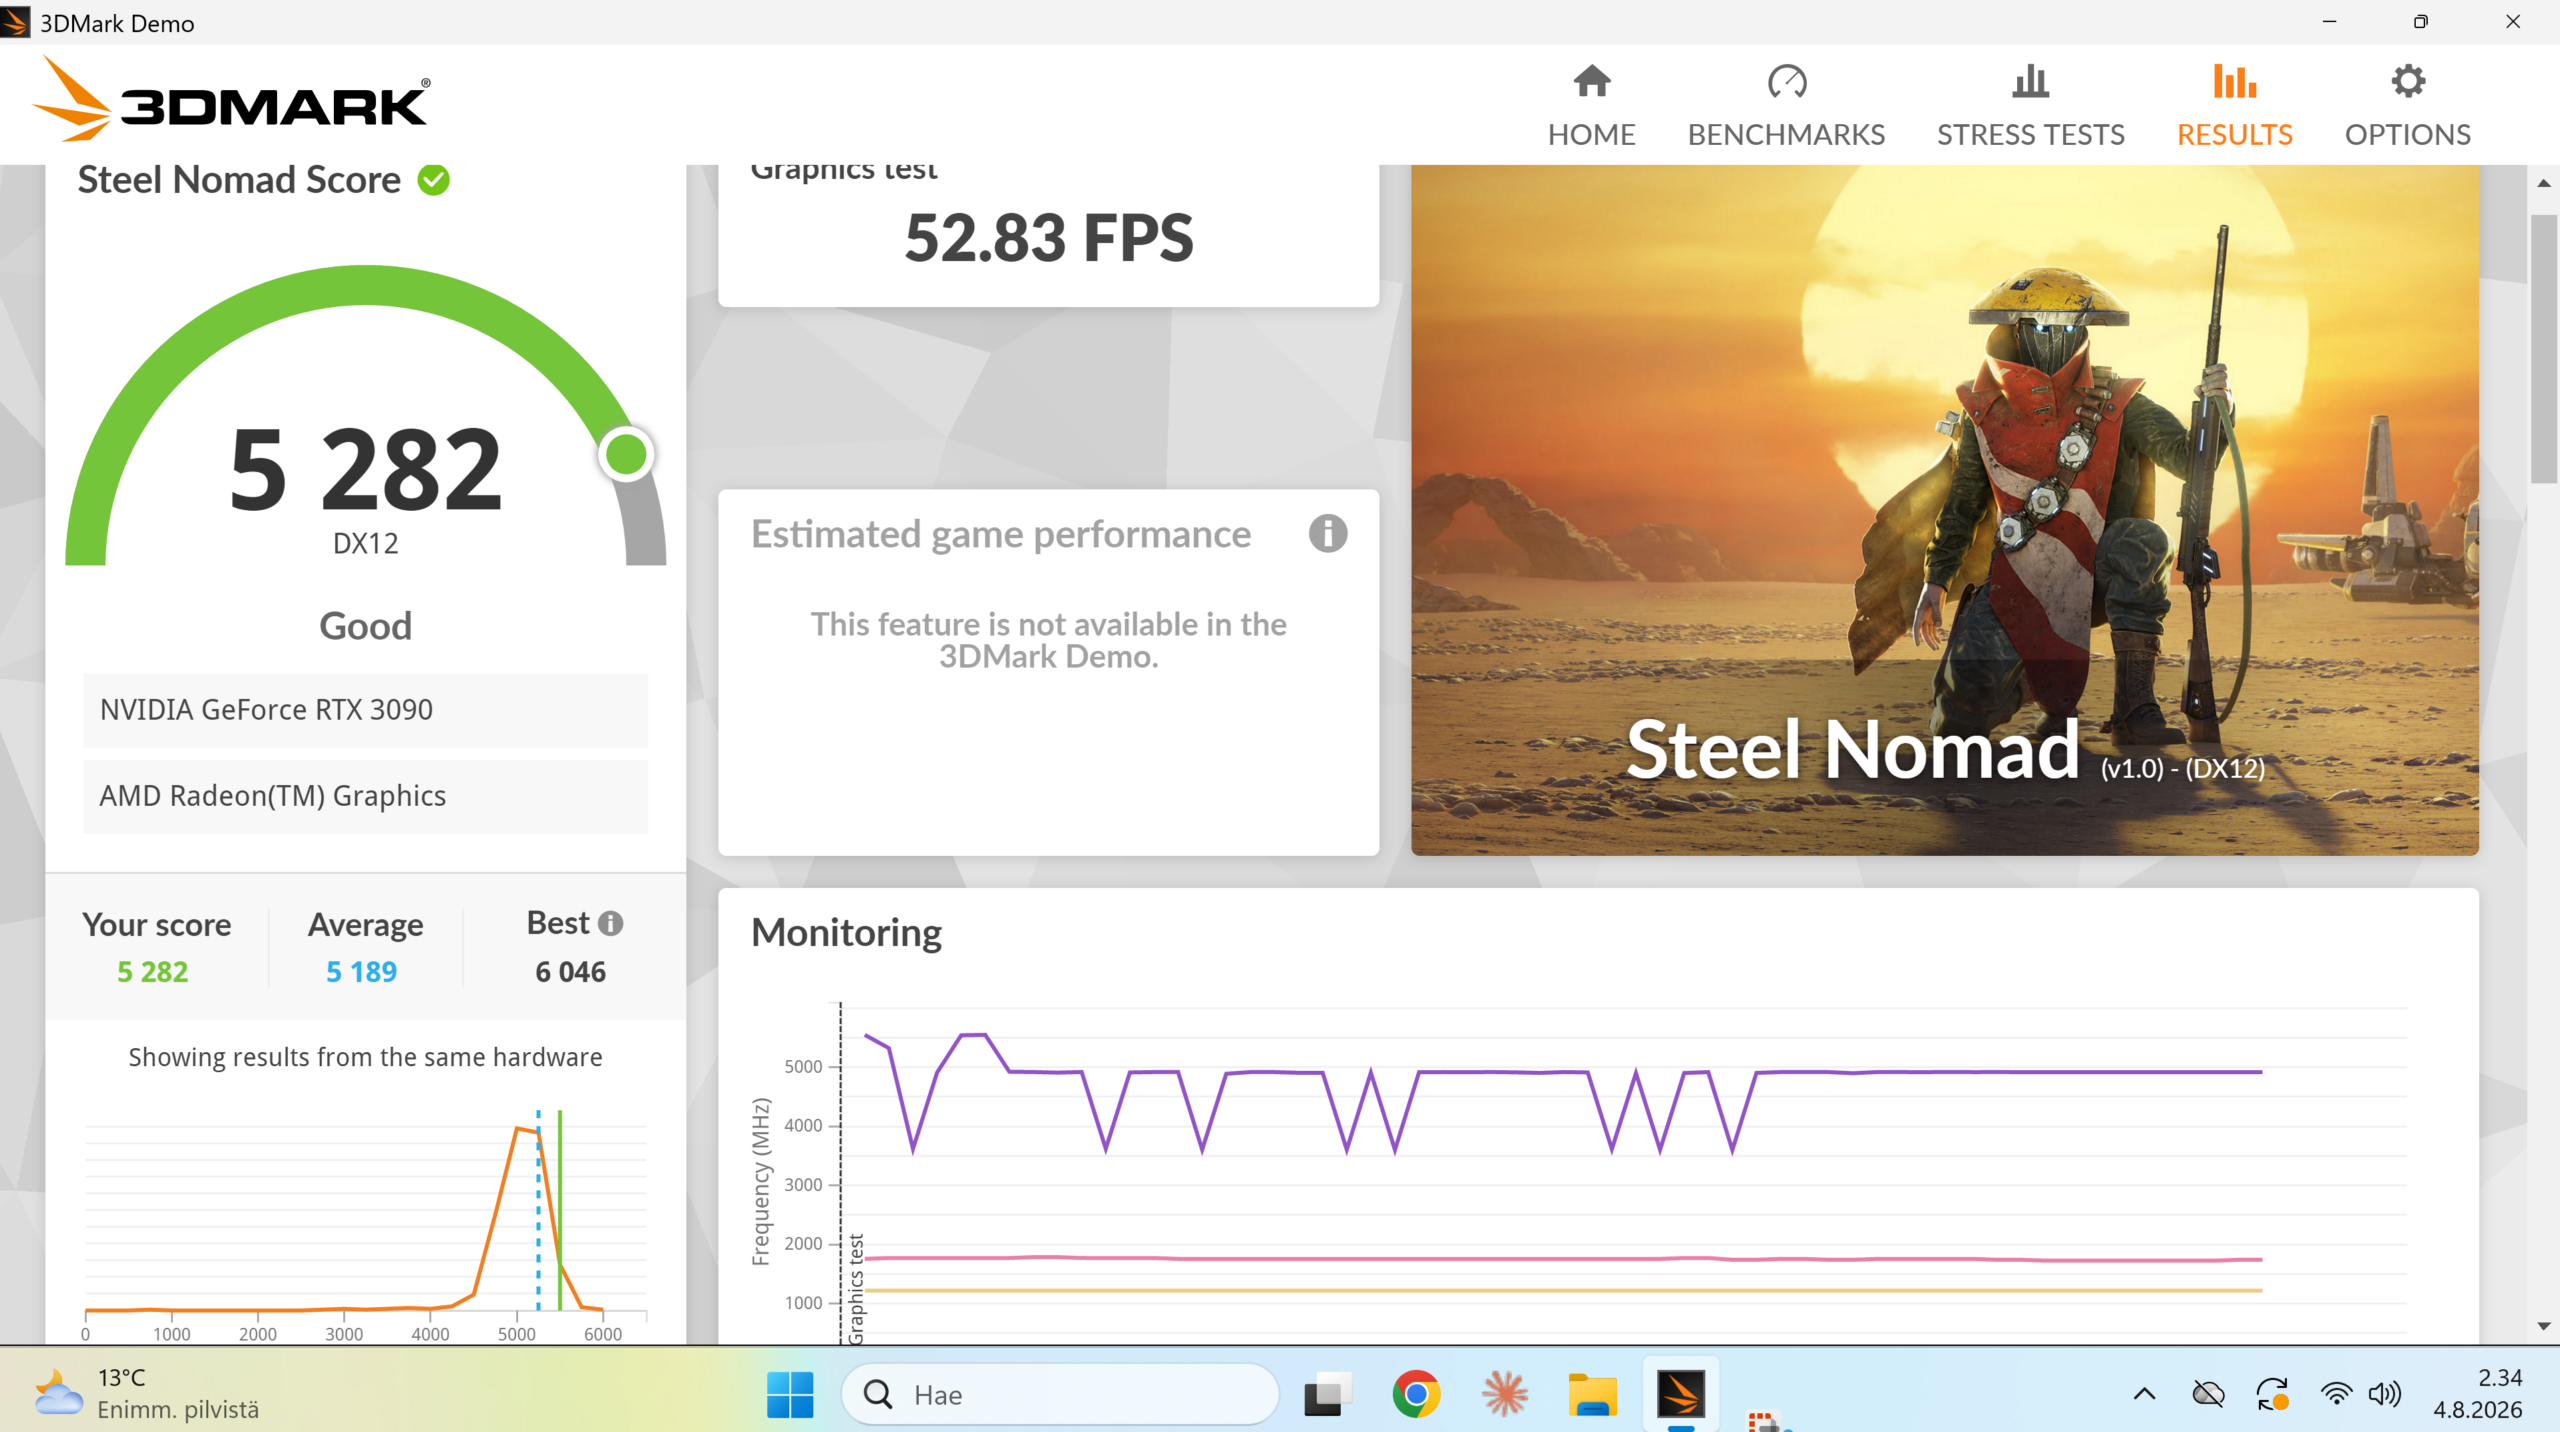The height and width of the screenshot is (1432, 2560).
Task: Launch Google Chrome from the taskbar
Action: pos(1415,1394)
